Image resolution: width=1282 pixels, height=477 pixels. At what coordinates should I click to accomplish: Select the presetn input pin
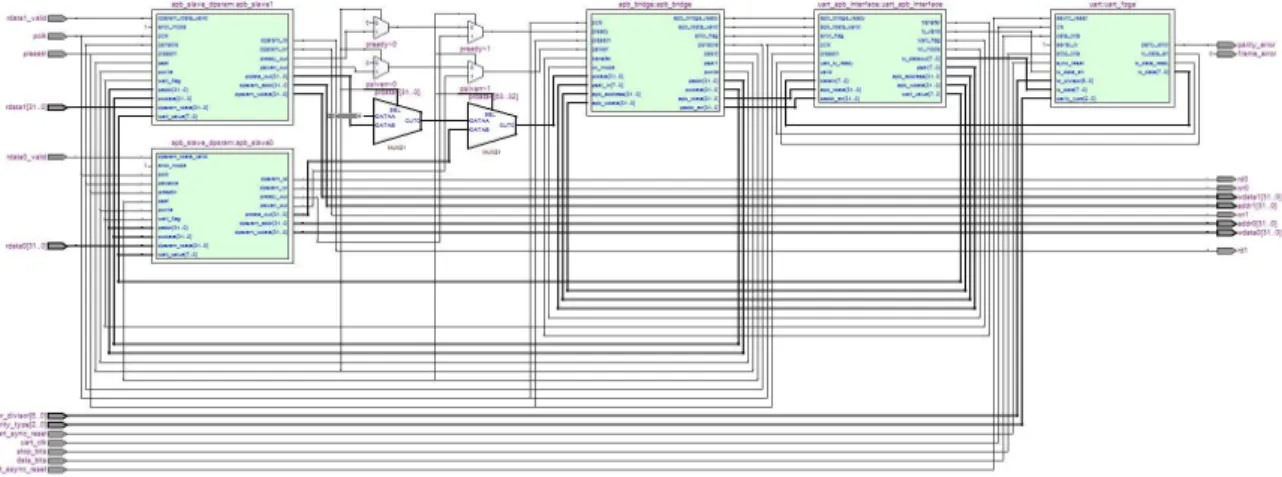(57, 52)
